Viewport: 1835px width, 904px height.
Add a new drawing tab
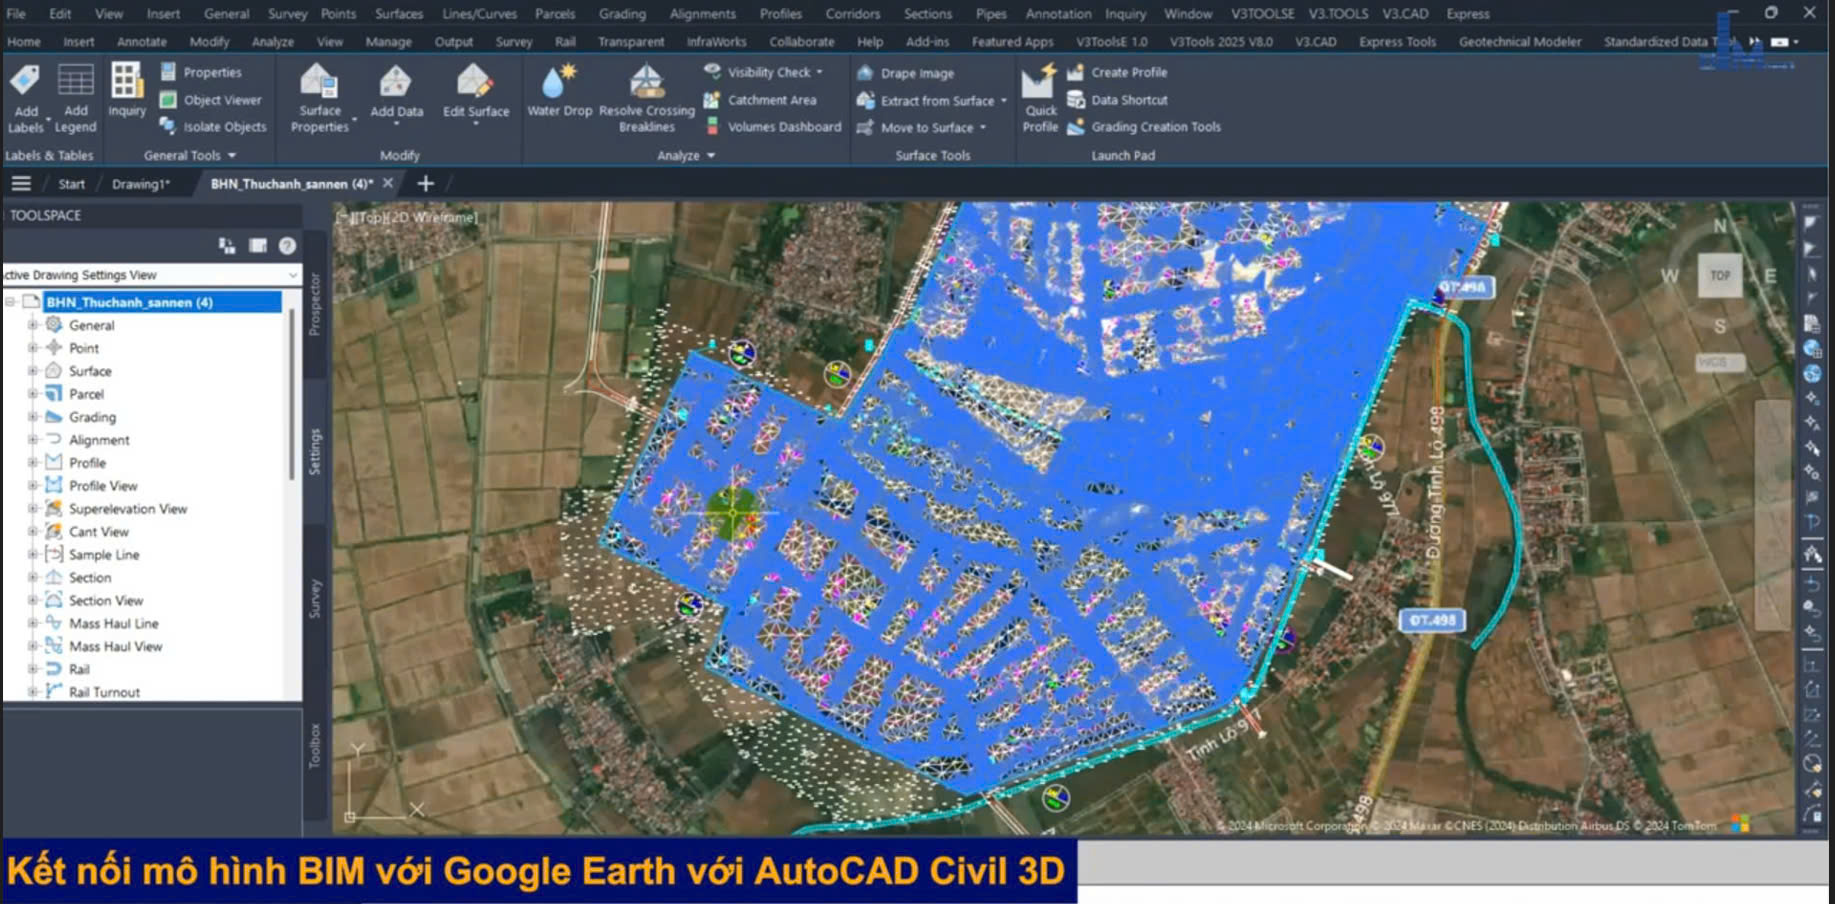pyautogui.click(x=425, y=183)
